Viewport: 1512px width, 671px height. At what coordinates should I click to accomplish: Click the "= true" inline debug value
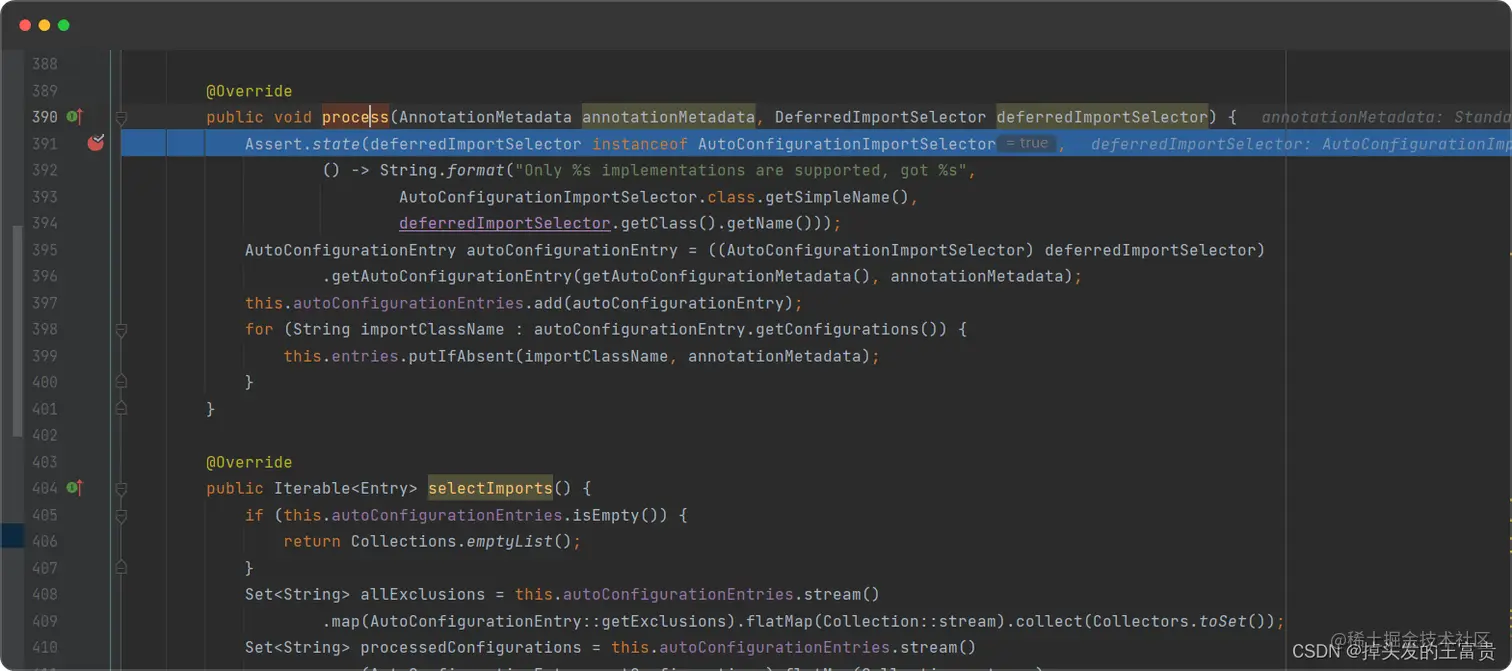coord(1027,144)
